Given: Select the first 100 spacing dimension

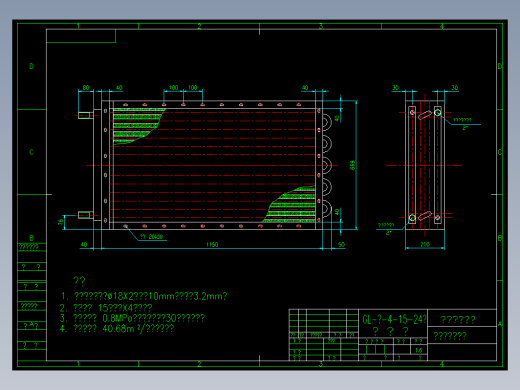Looking at the screenshot, I should (173, 88).
